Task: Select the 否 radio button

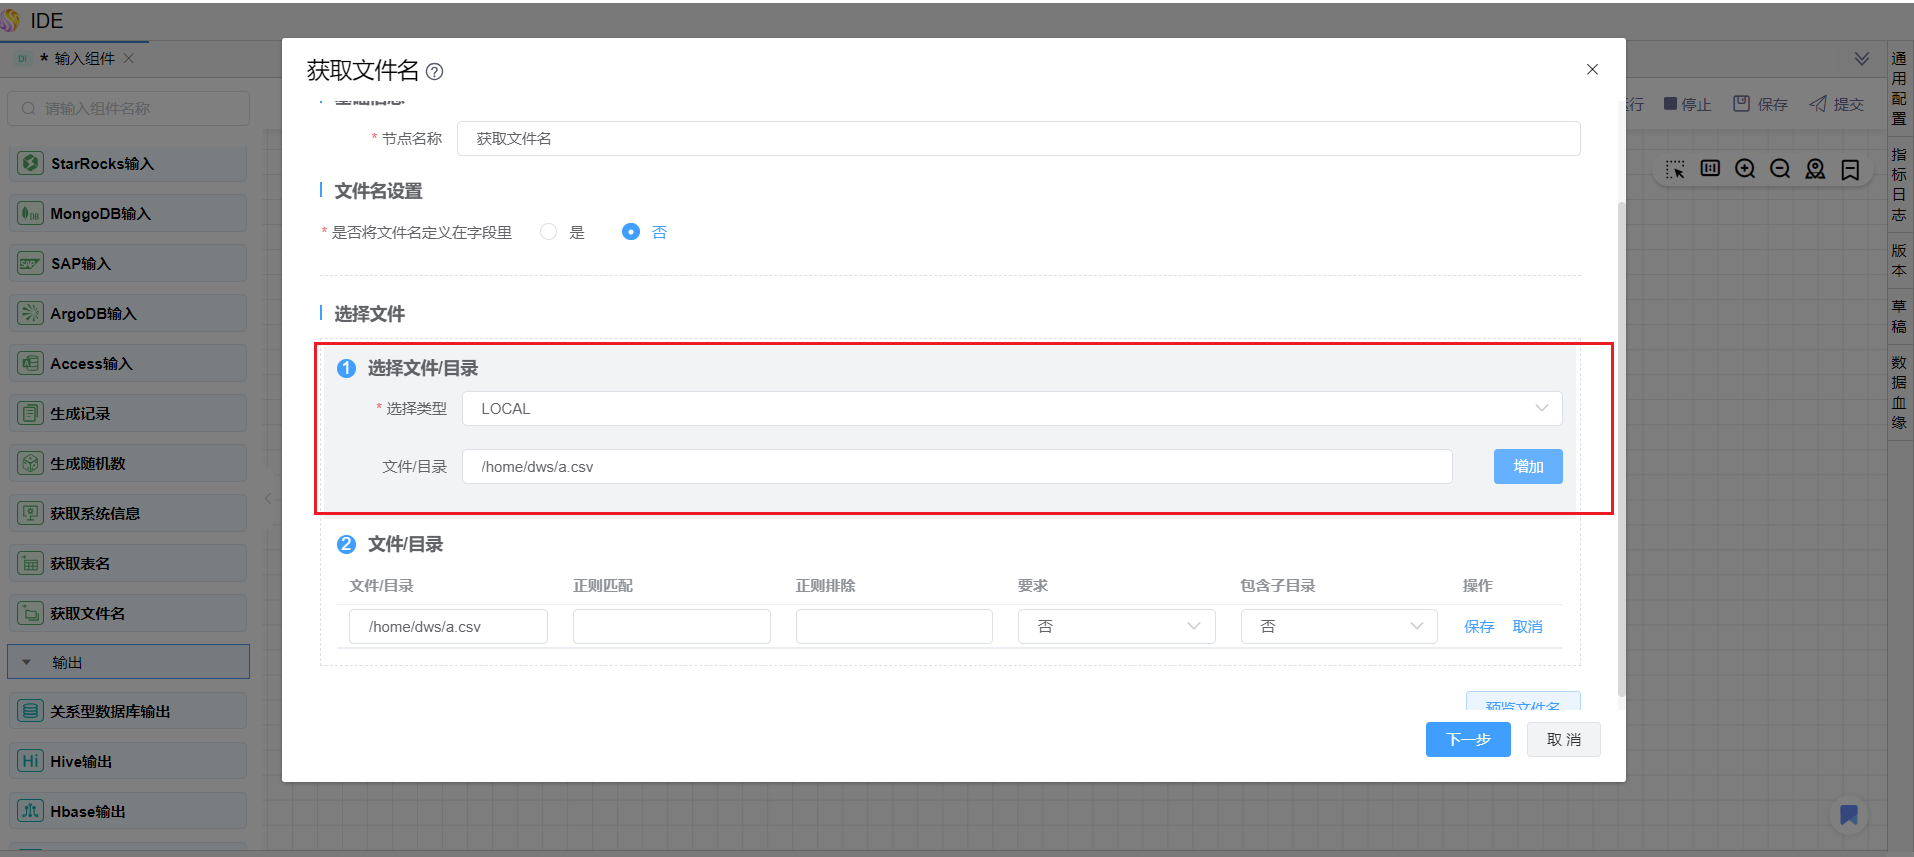Action: (x=630, y=232)
